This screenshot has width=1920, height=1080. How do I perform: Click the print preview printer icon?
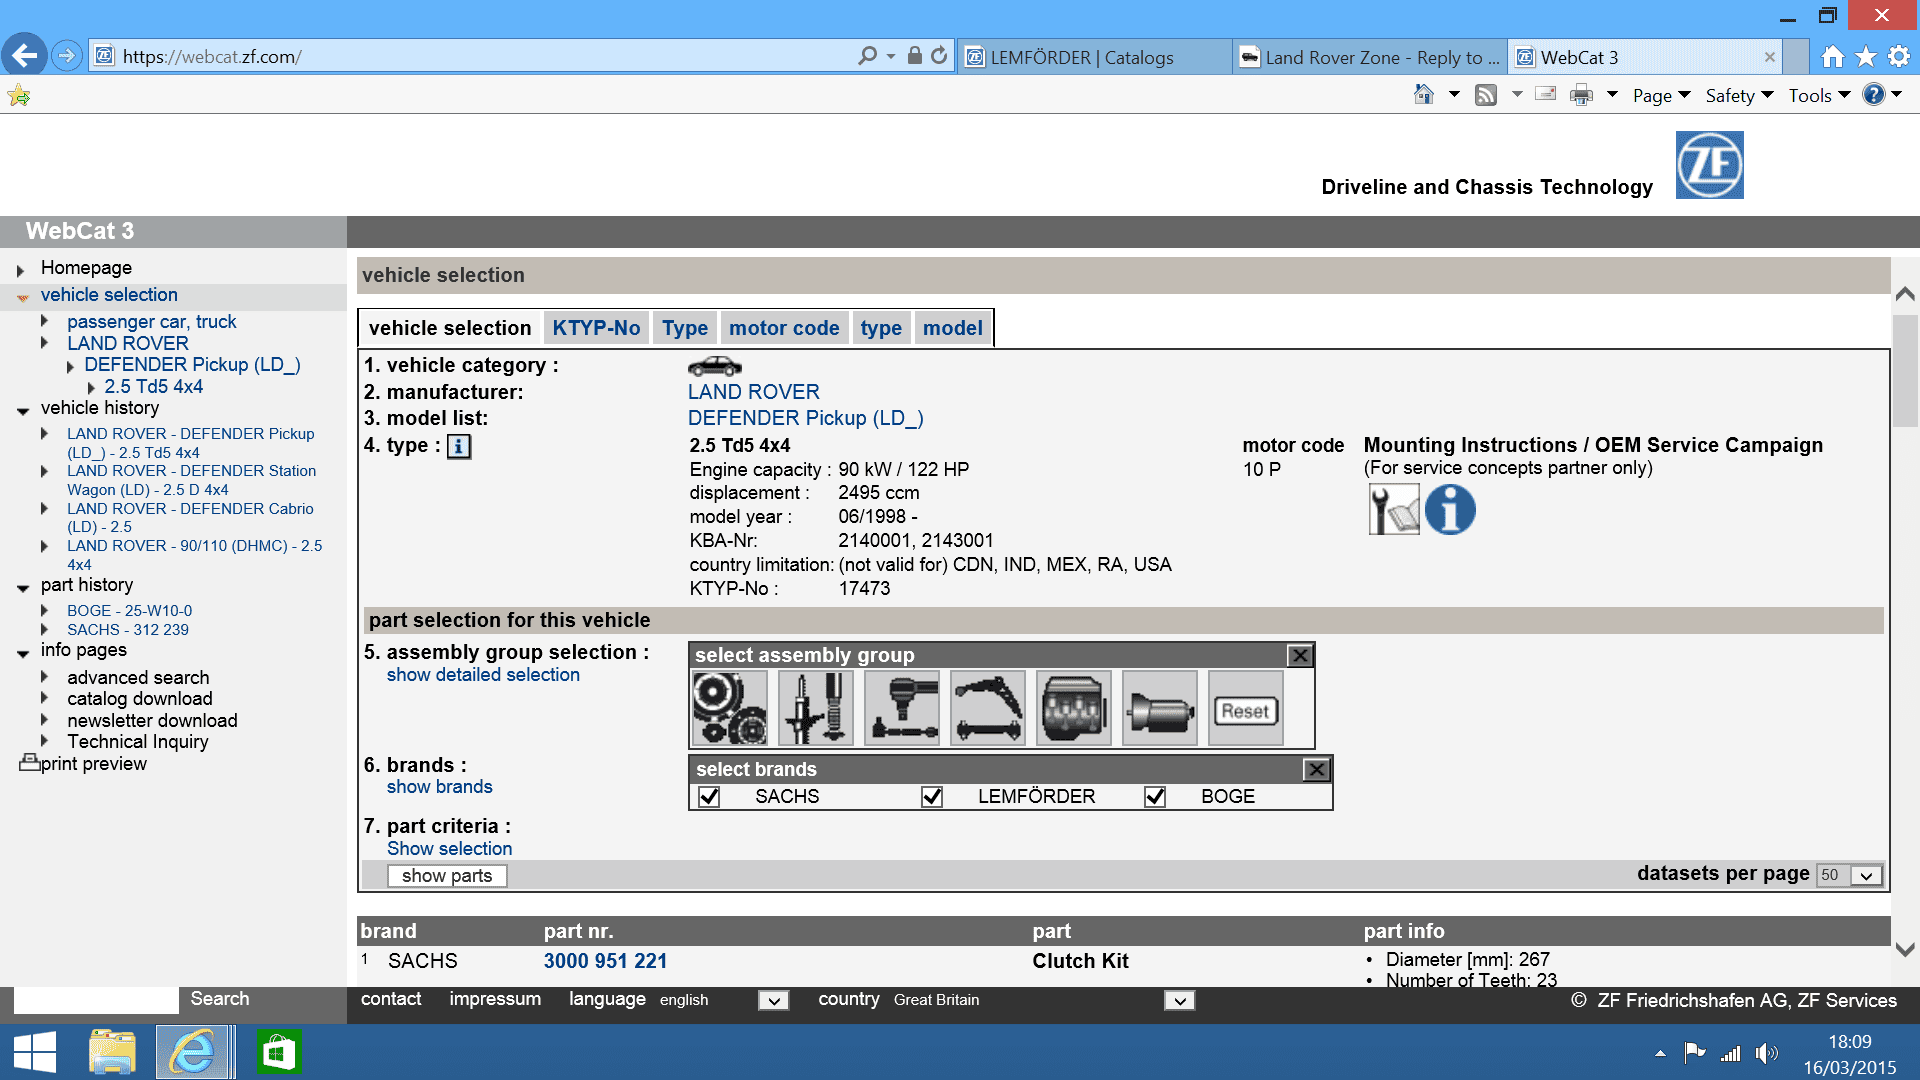29,763
